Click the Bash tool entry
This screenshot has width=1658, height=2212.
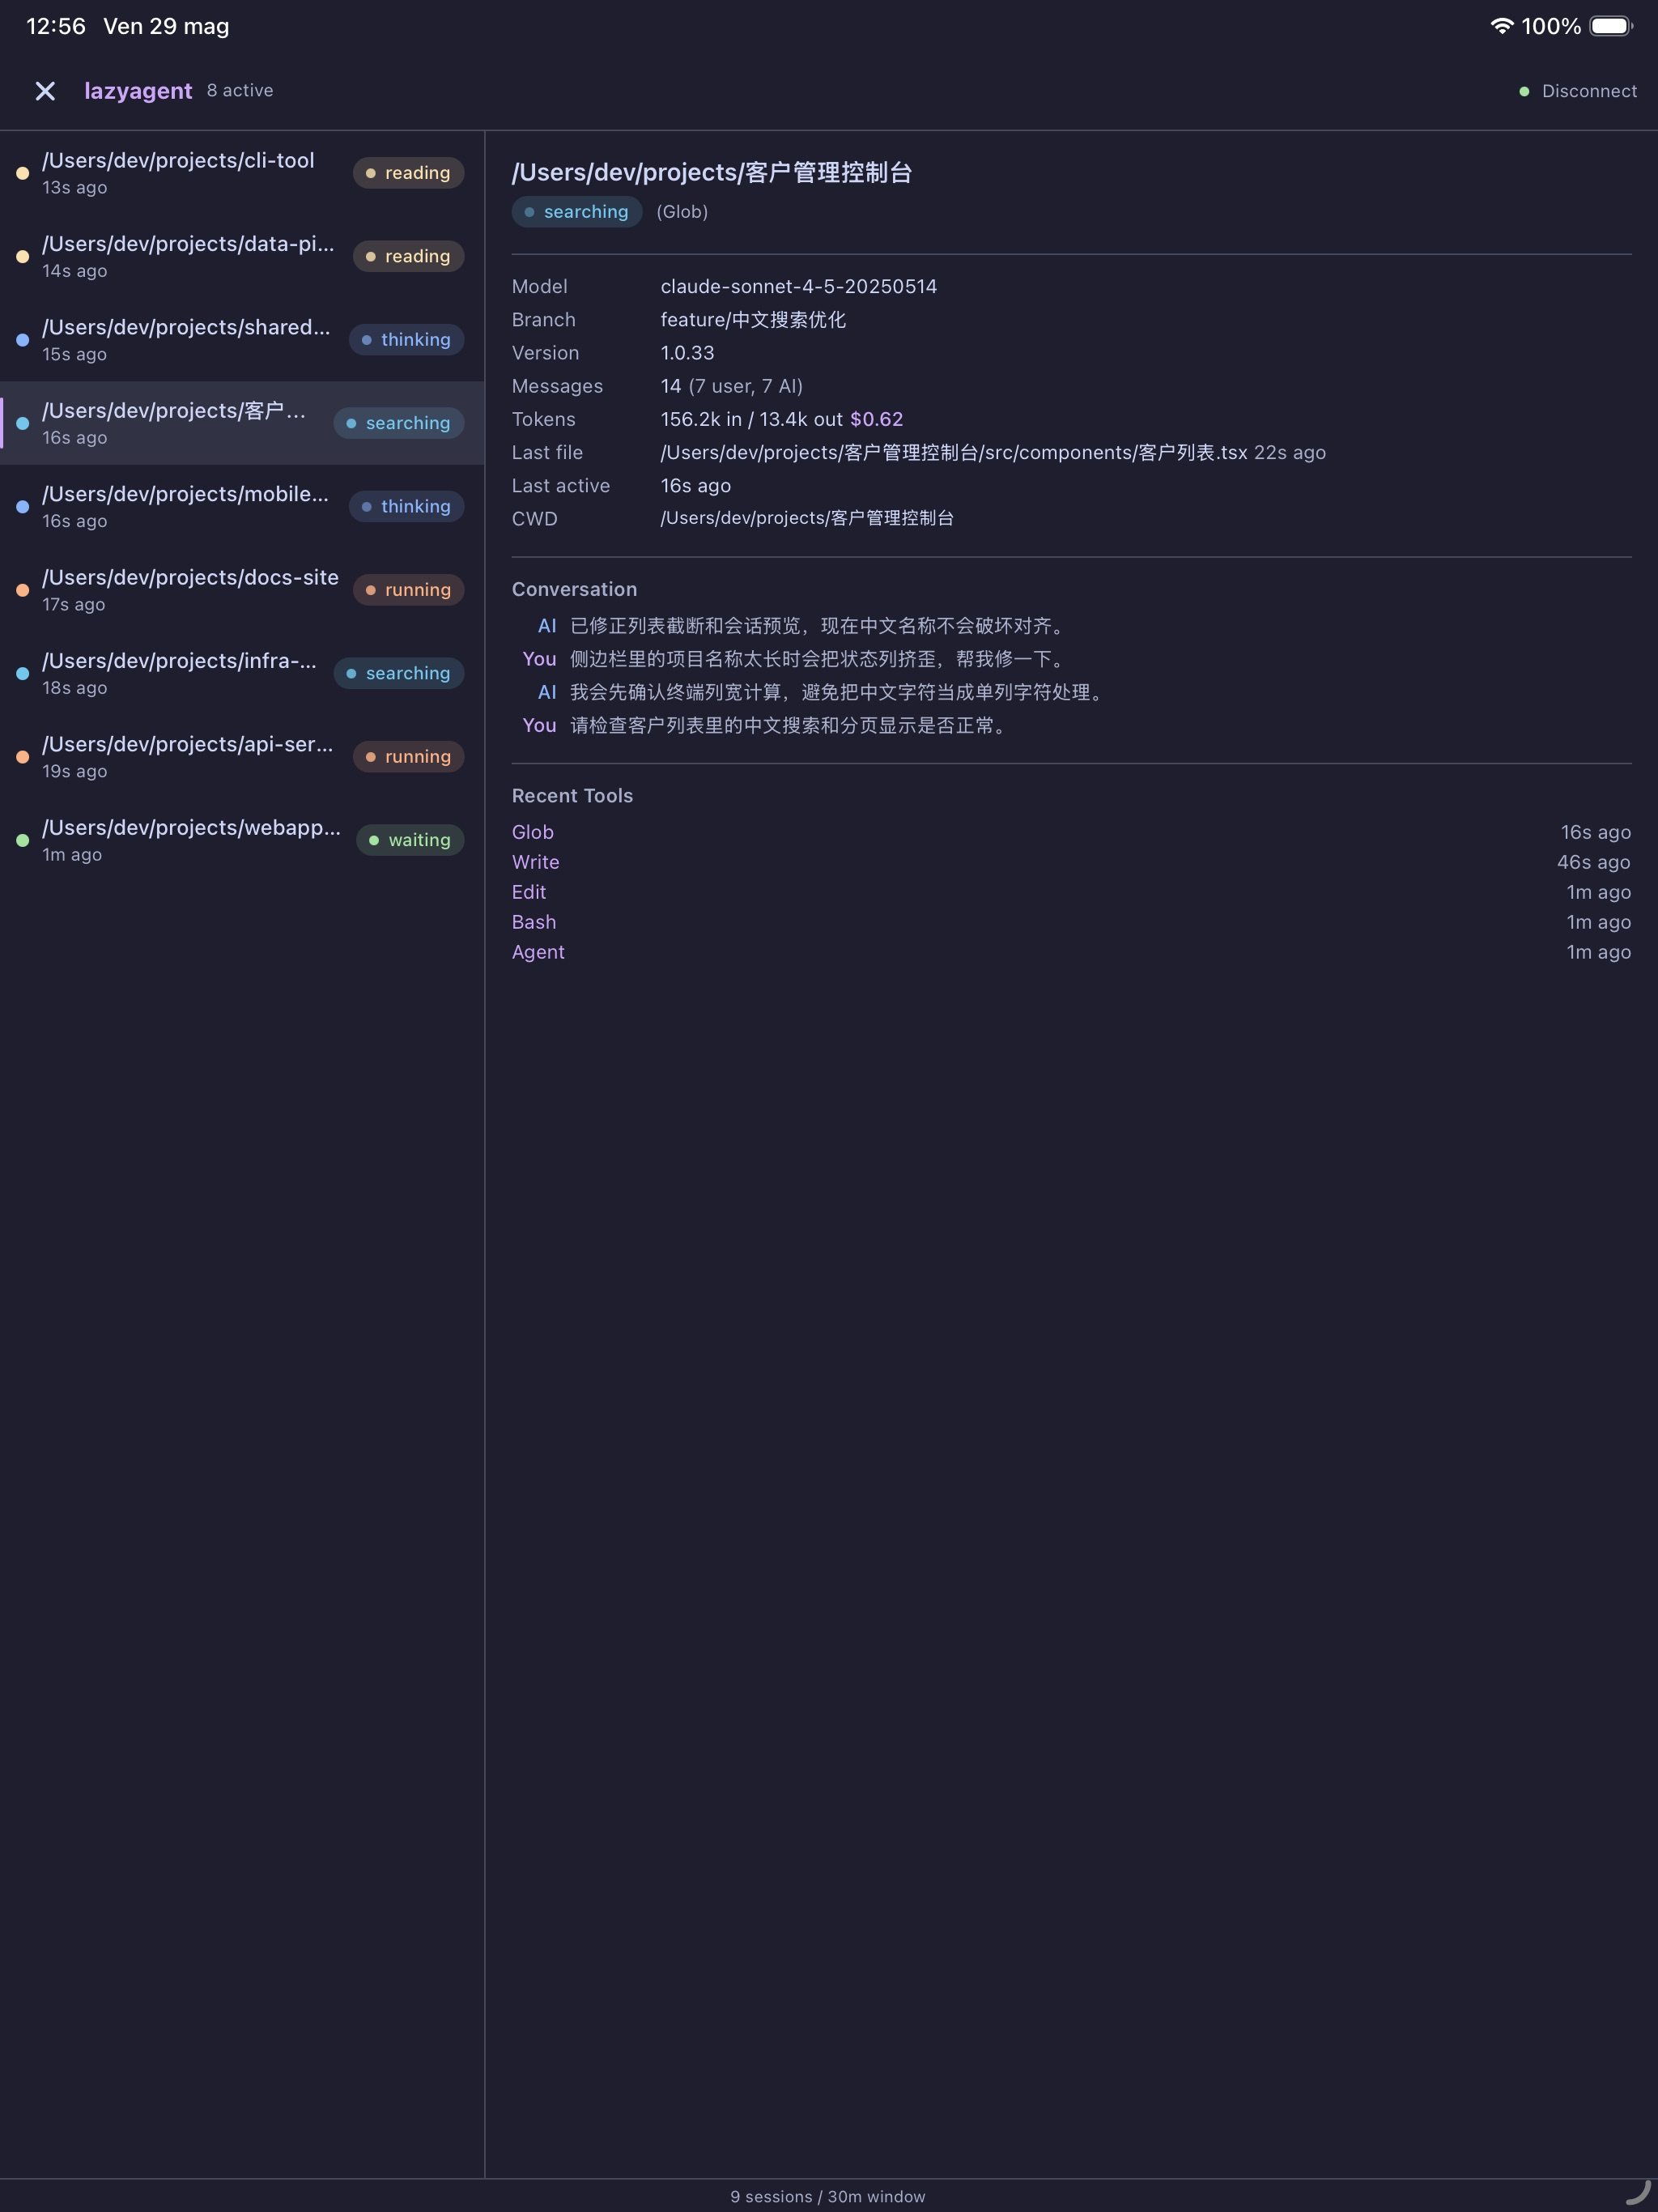tap(534, 922)
